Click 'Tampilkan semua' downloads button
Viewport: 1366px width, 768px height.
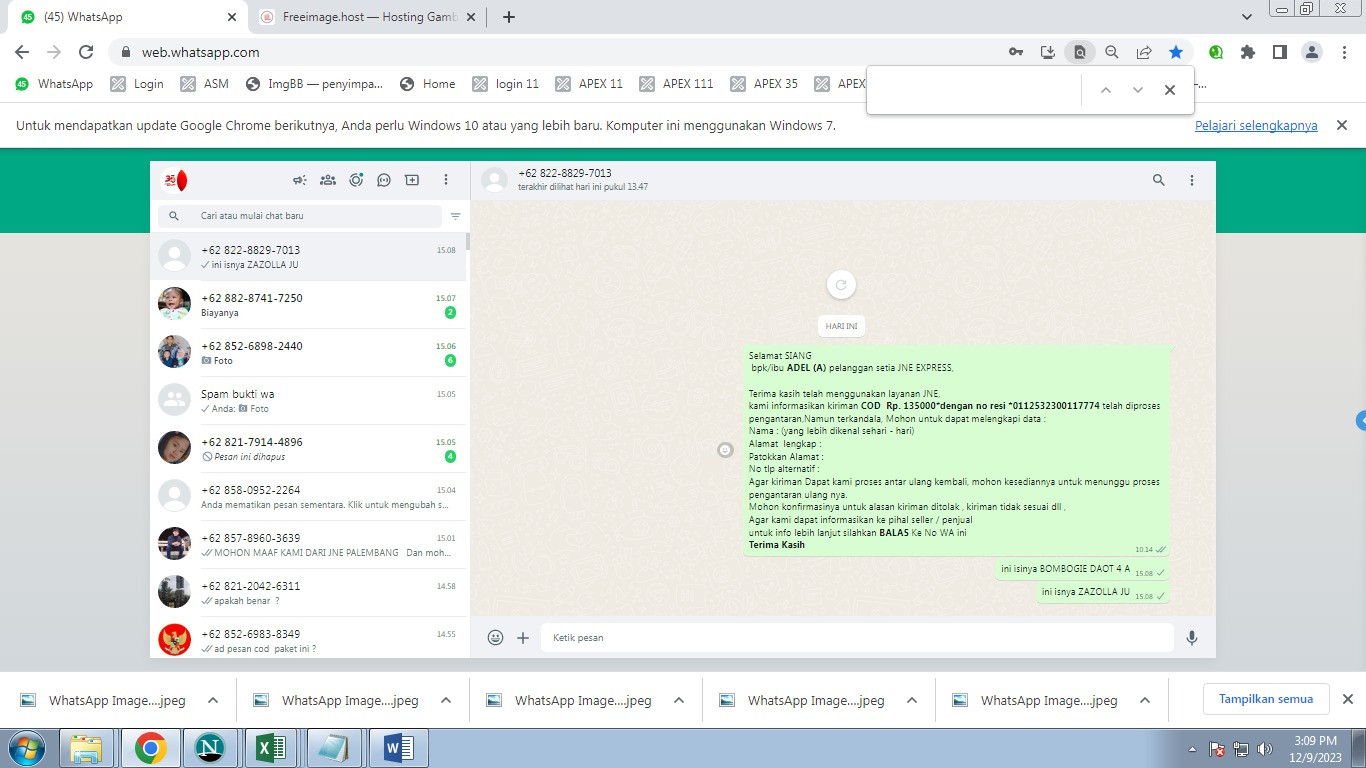(x=1266, y=699)
